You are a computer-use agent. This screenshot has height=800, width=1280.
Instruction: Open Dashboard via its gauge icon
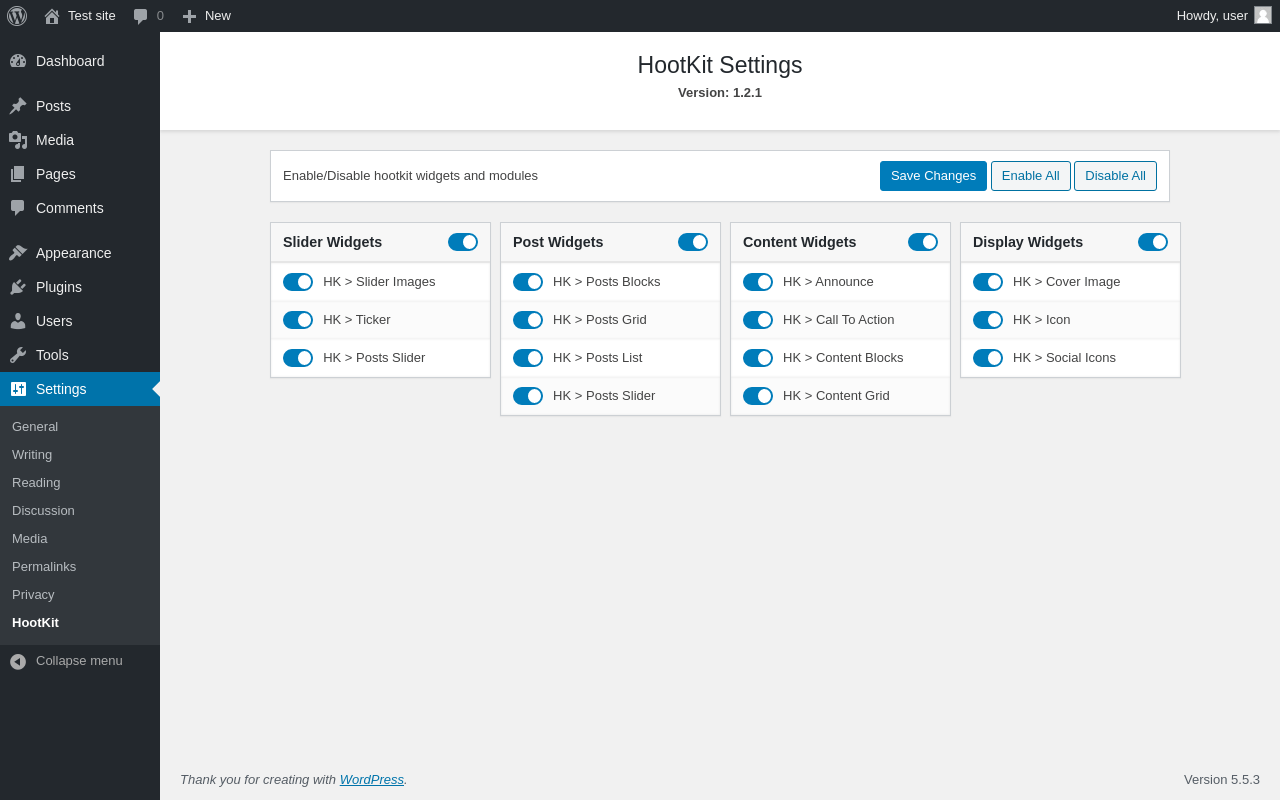[x=18, y=61]
